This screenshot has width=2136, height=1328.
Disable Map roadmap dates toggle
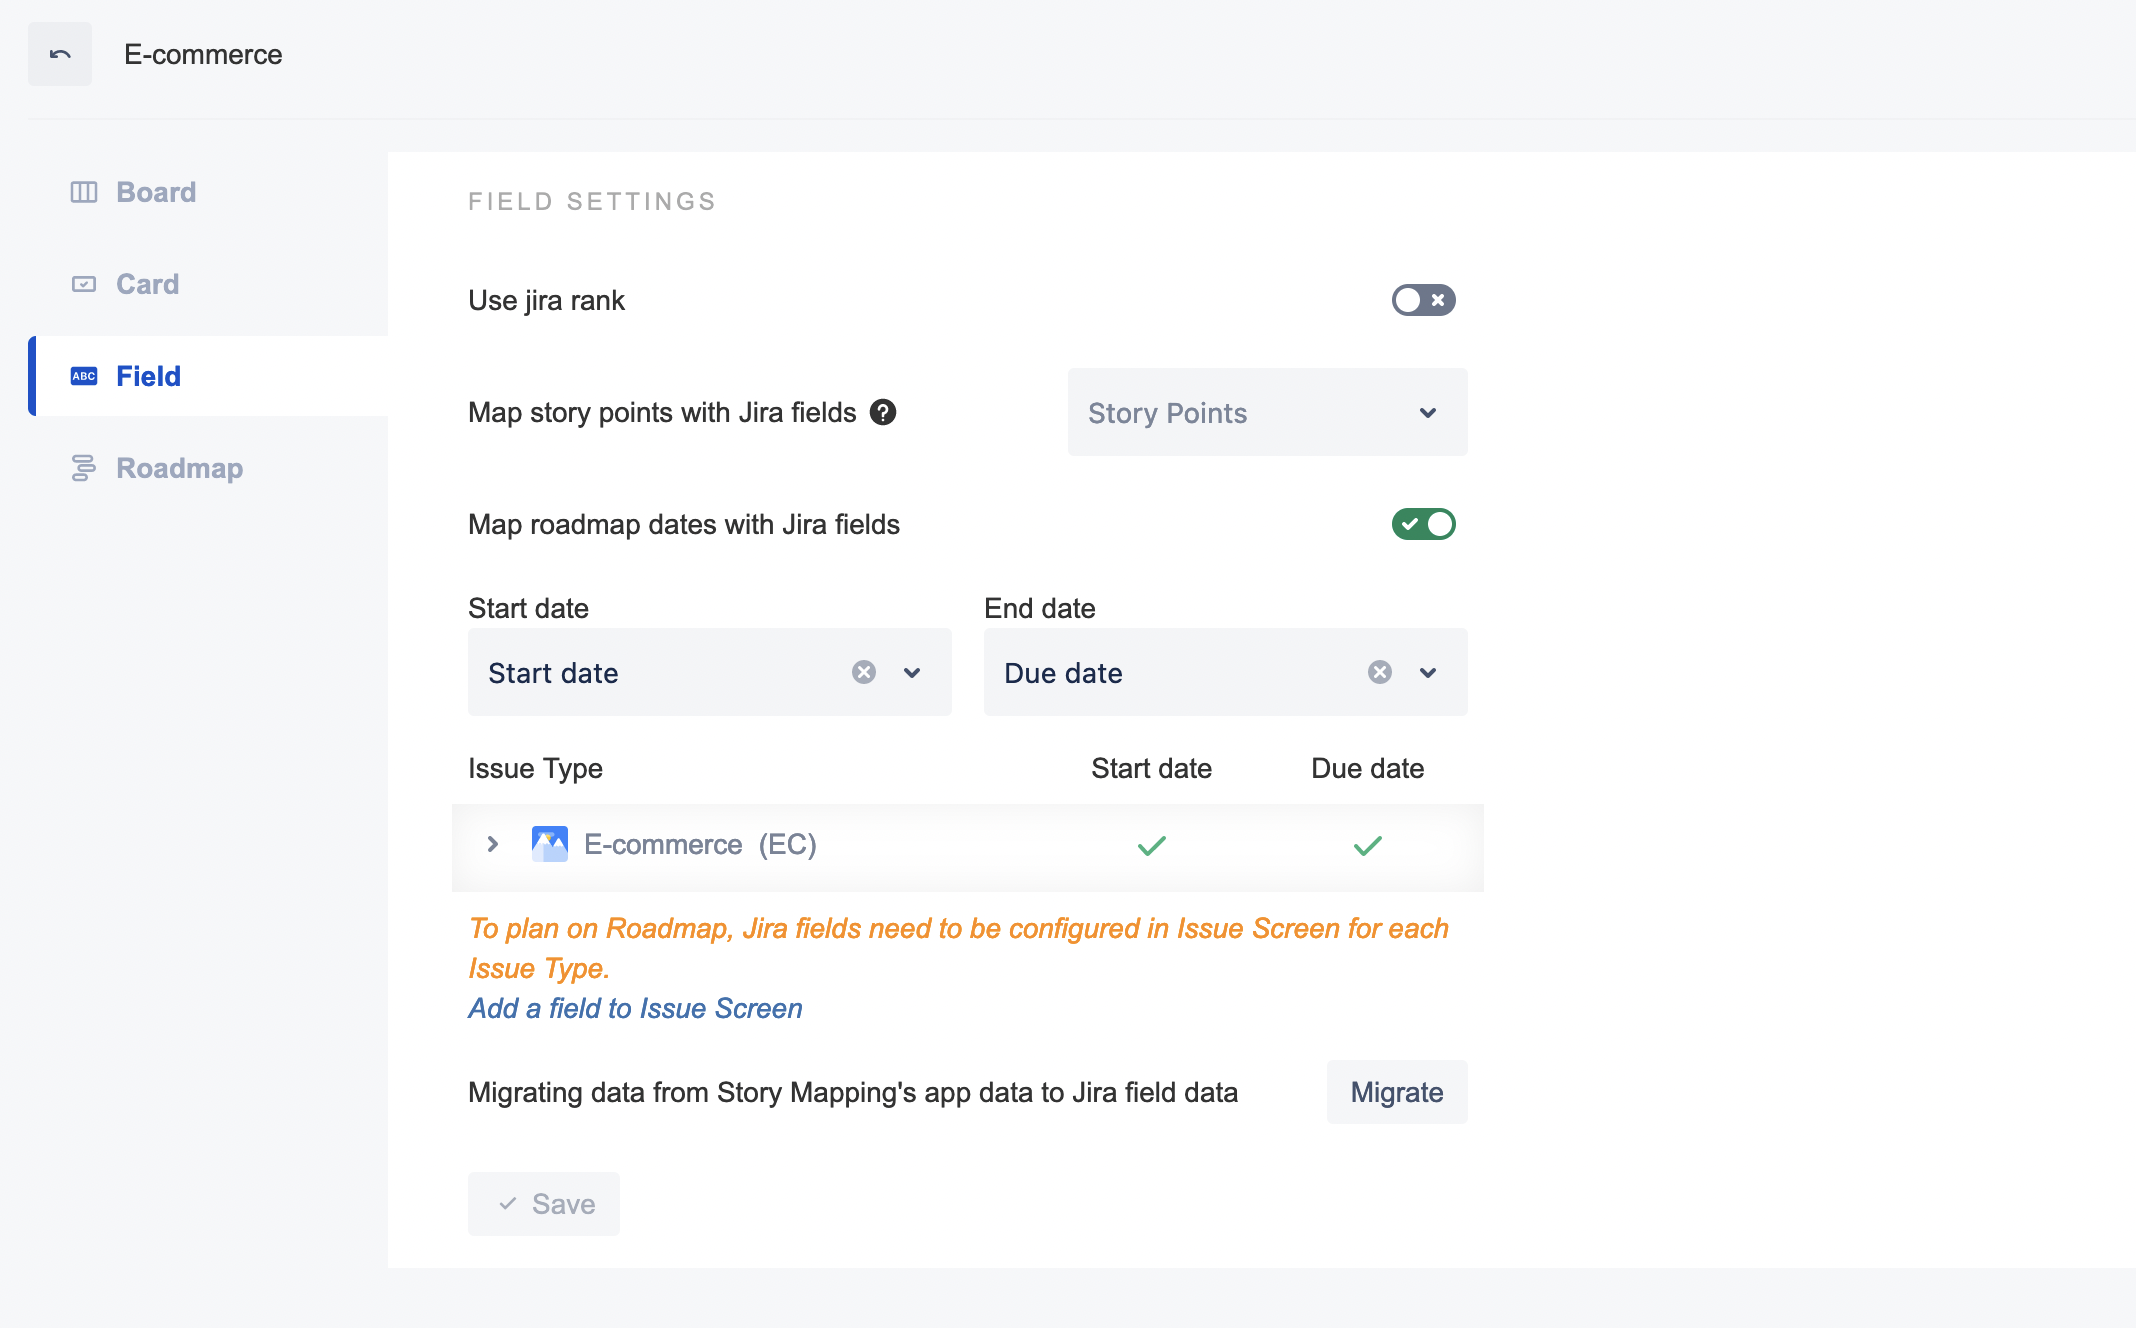coord(1423,524)
